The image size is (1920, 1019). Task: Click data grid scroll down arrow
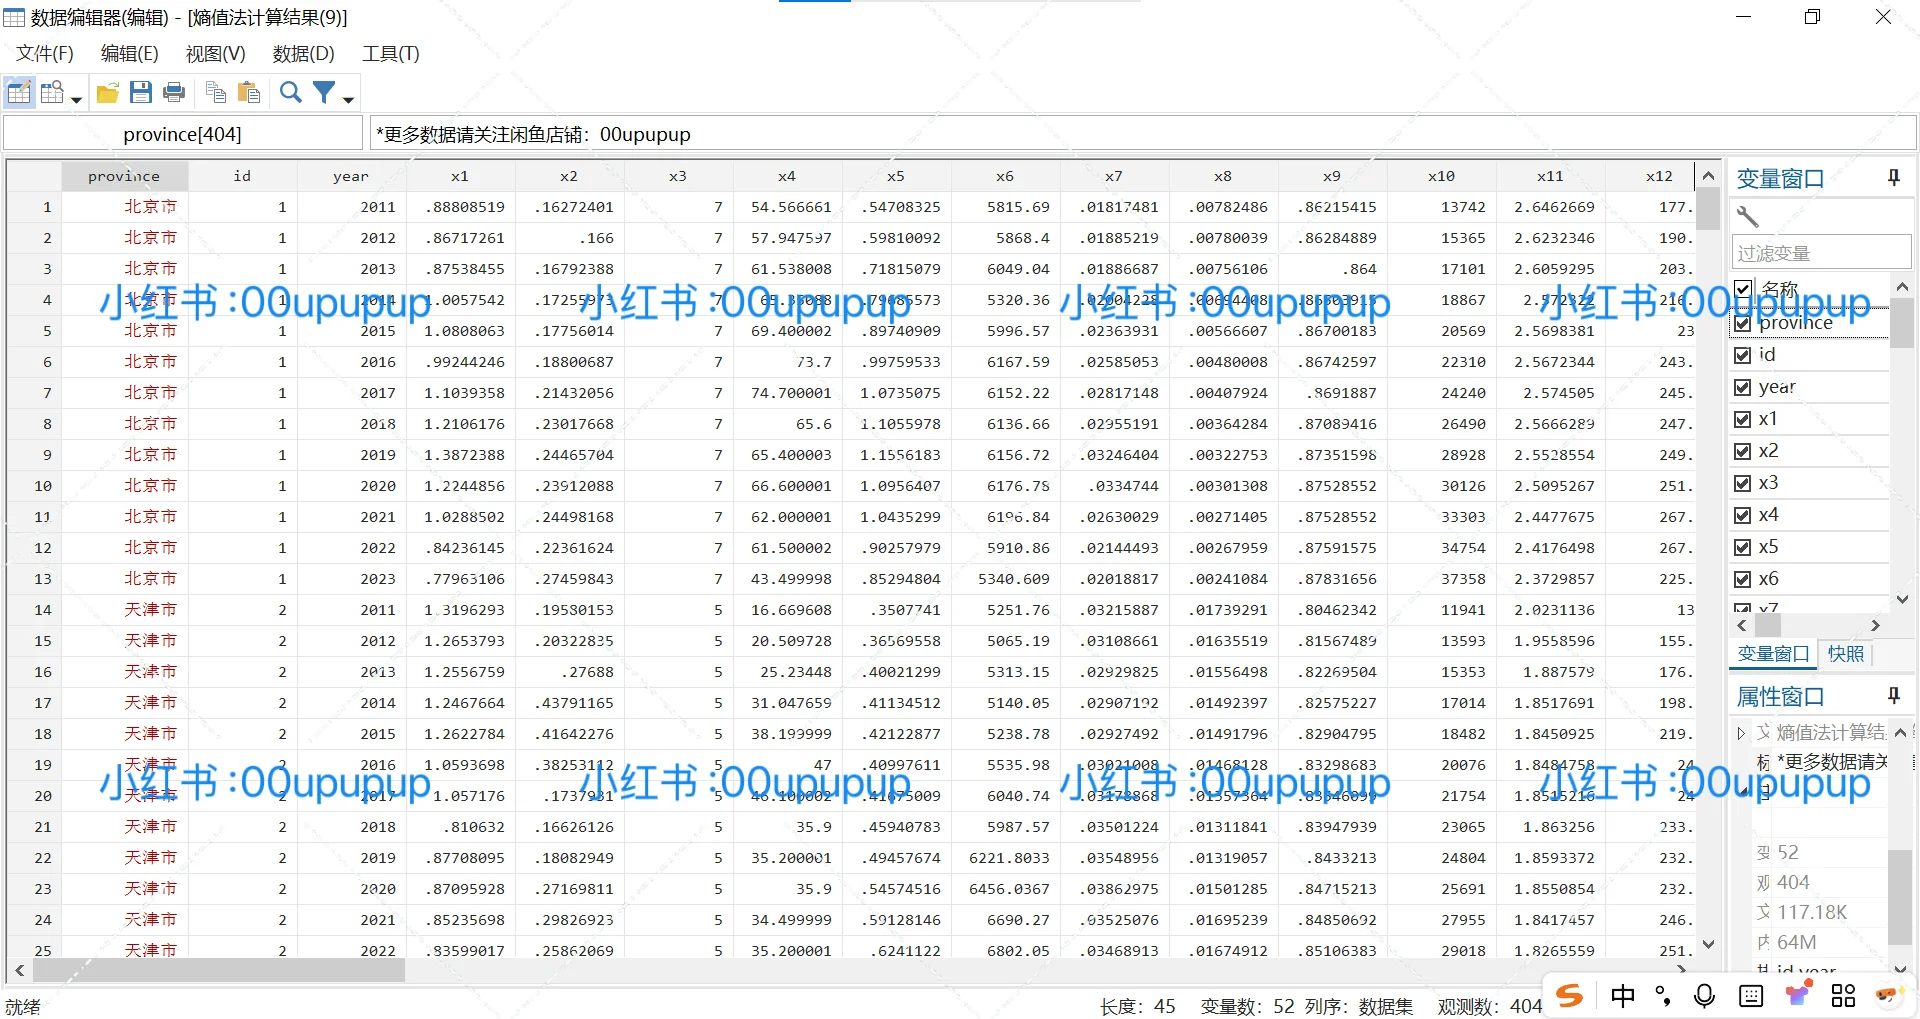point(1708,944)
